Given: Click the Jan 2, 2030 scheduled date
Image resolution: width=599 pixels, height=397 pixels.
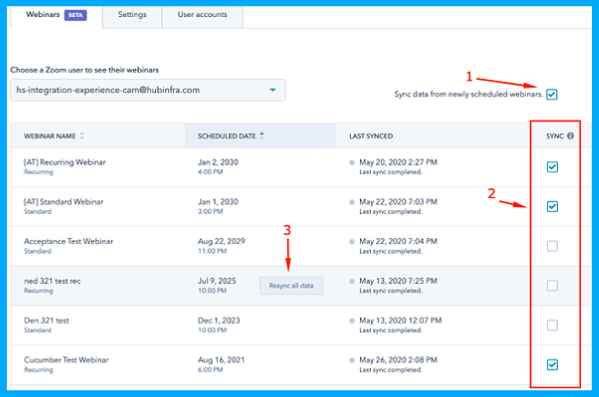Looking at the screenshot, I should 218,162.
